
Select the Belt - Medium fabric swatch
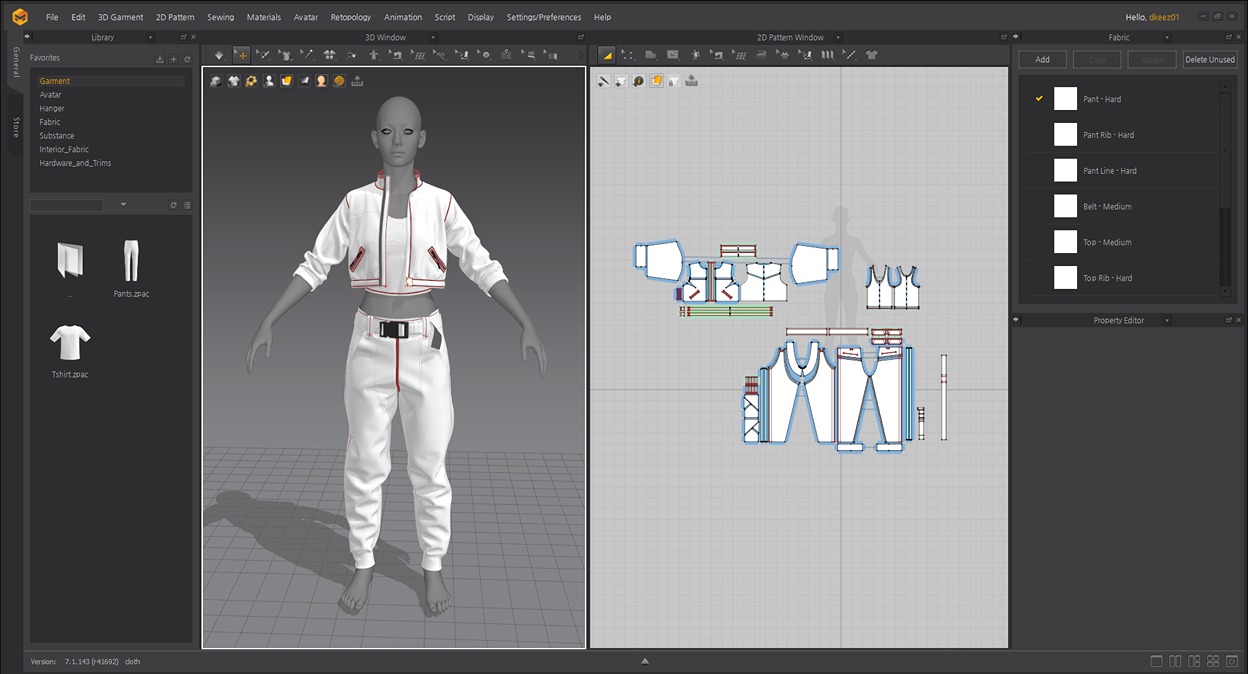1065,206
